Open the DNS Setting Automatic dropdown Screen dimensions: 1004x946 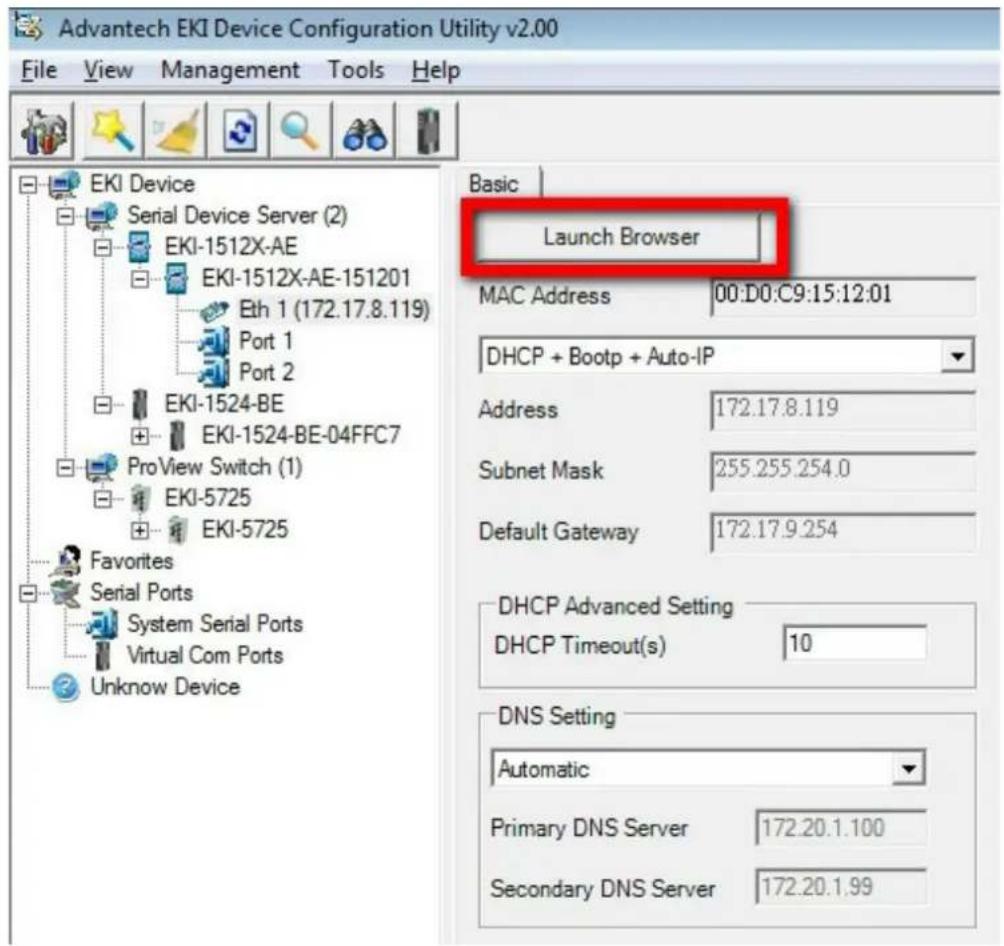click(x=908, y=769)
